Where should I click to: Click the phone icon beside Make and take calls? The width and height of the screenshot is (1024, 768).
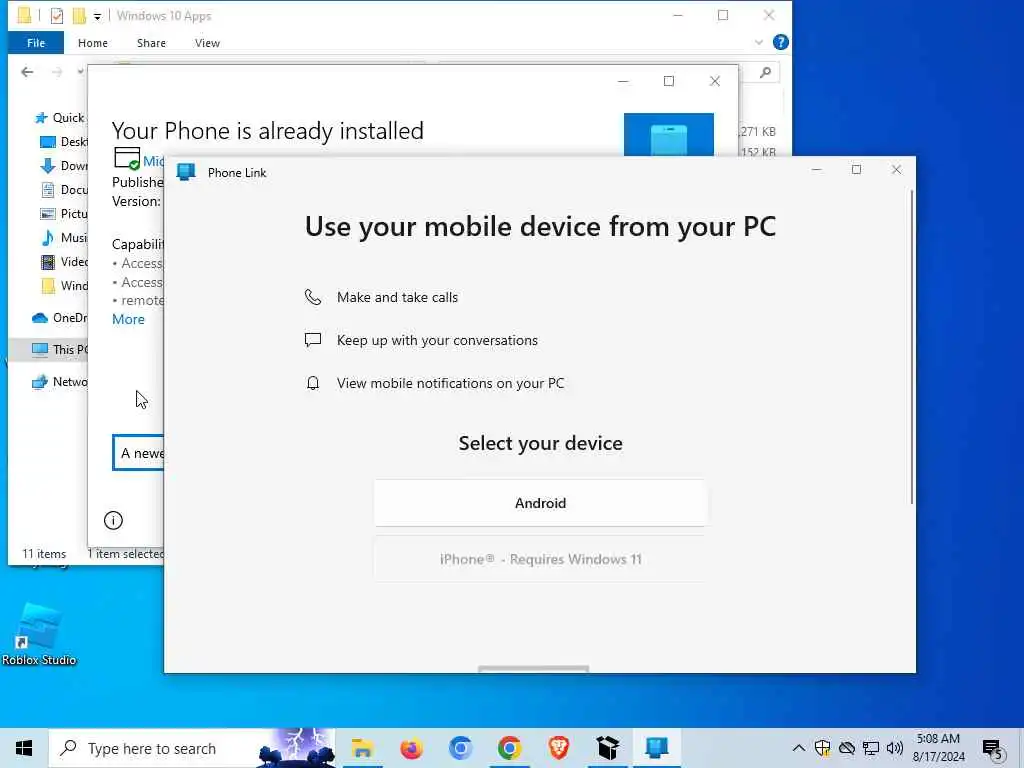click(313, 297)
